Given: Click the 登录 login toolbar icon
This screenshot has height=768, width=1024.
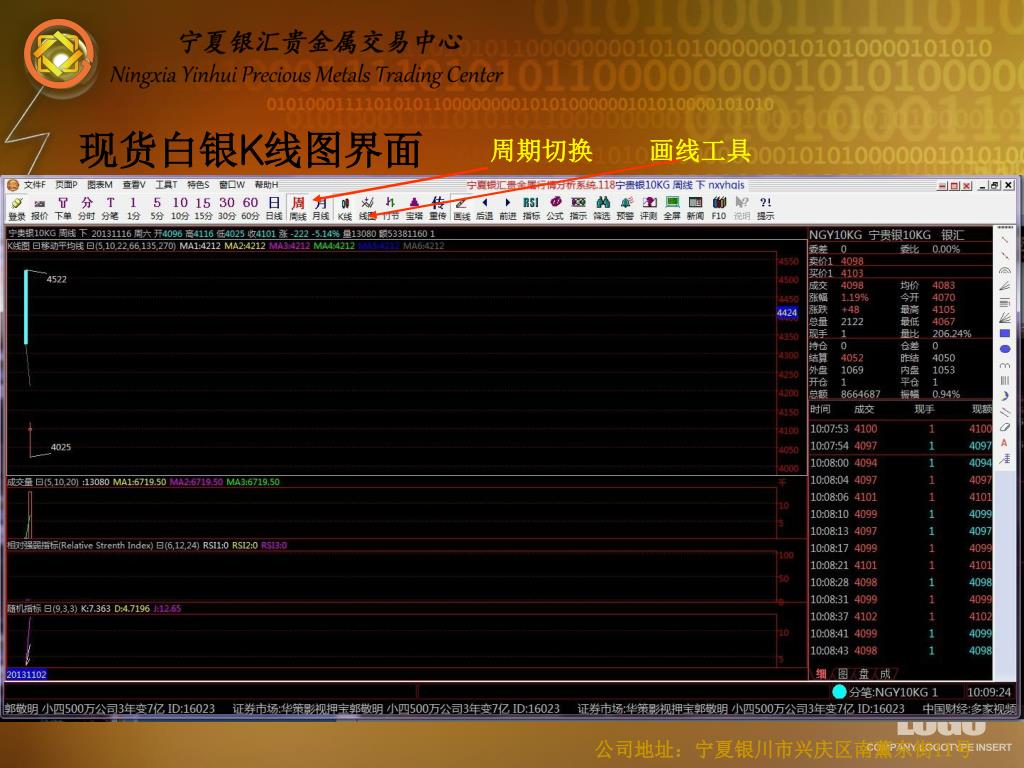Looking at the screenshot, I should coord(17,208).
